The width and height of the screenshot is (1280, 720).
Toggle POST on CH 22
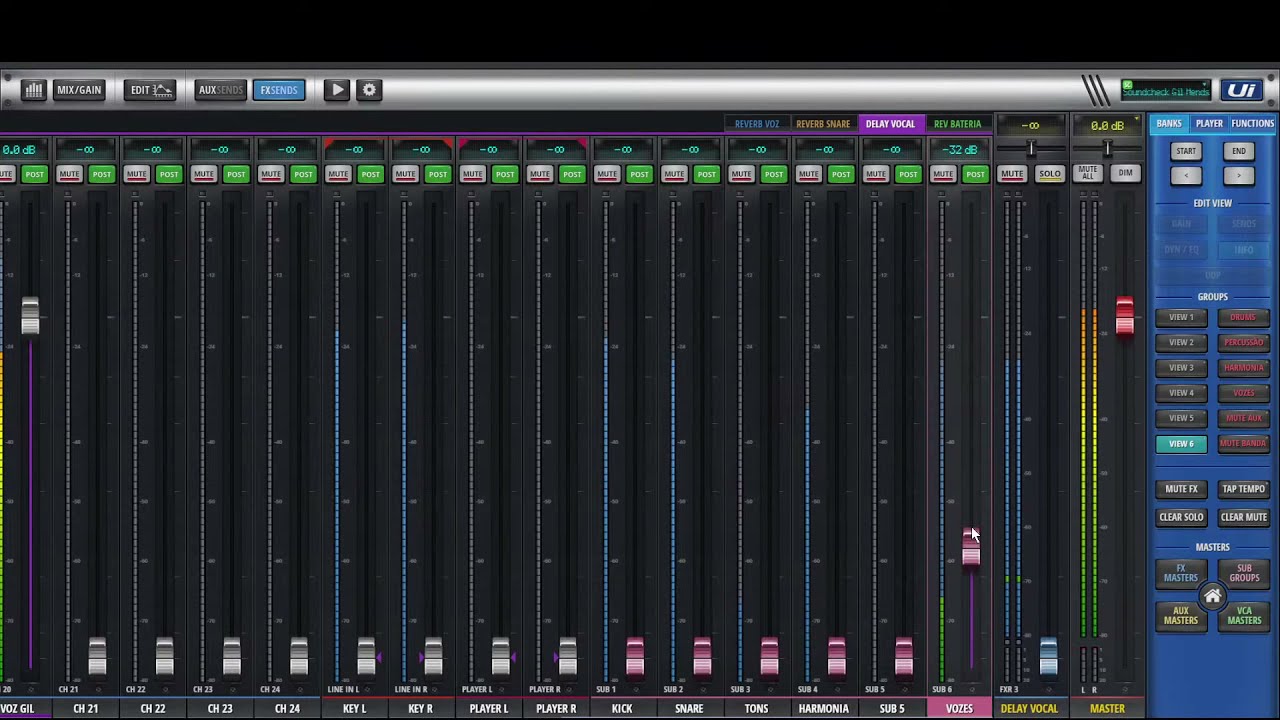[x=169, y=174]
